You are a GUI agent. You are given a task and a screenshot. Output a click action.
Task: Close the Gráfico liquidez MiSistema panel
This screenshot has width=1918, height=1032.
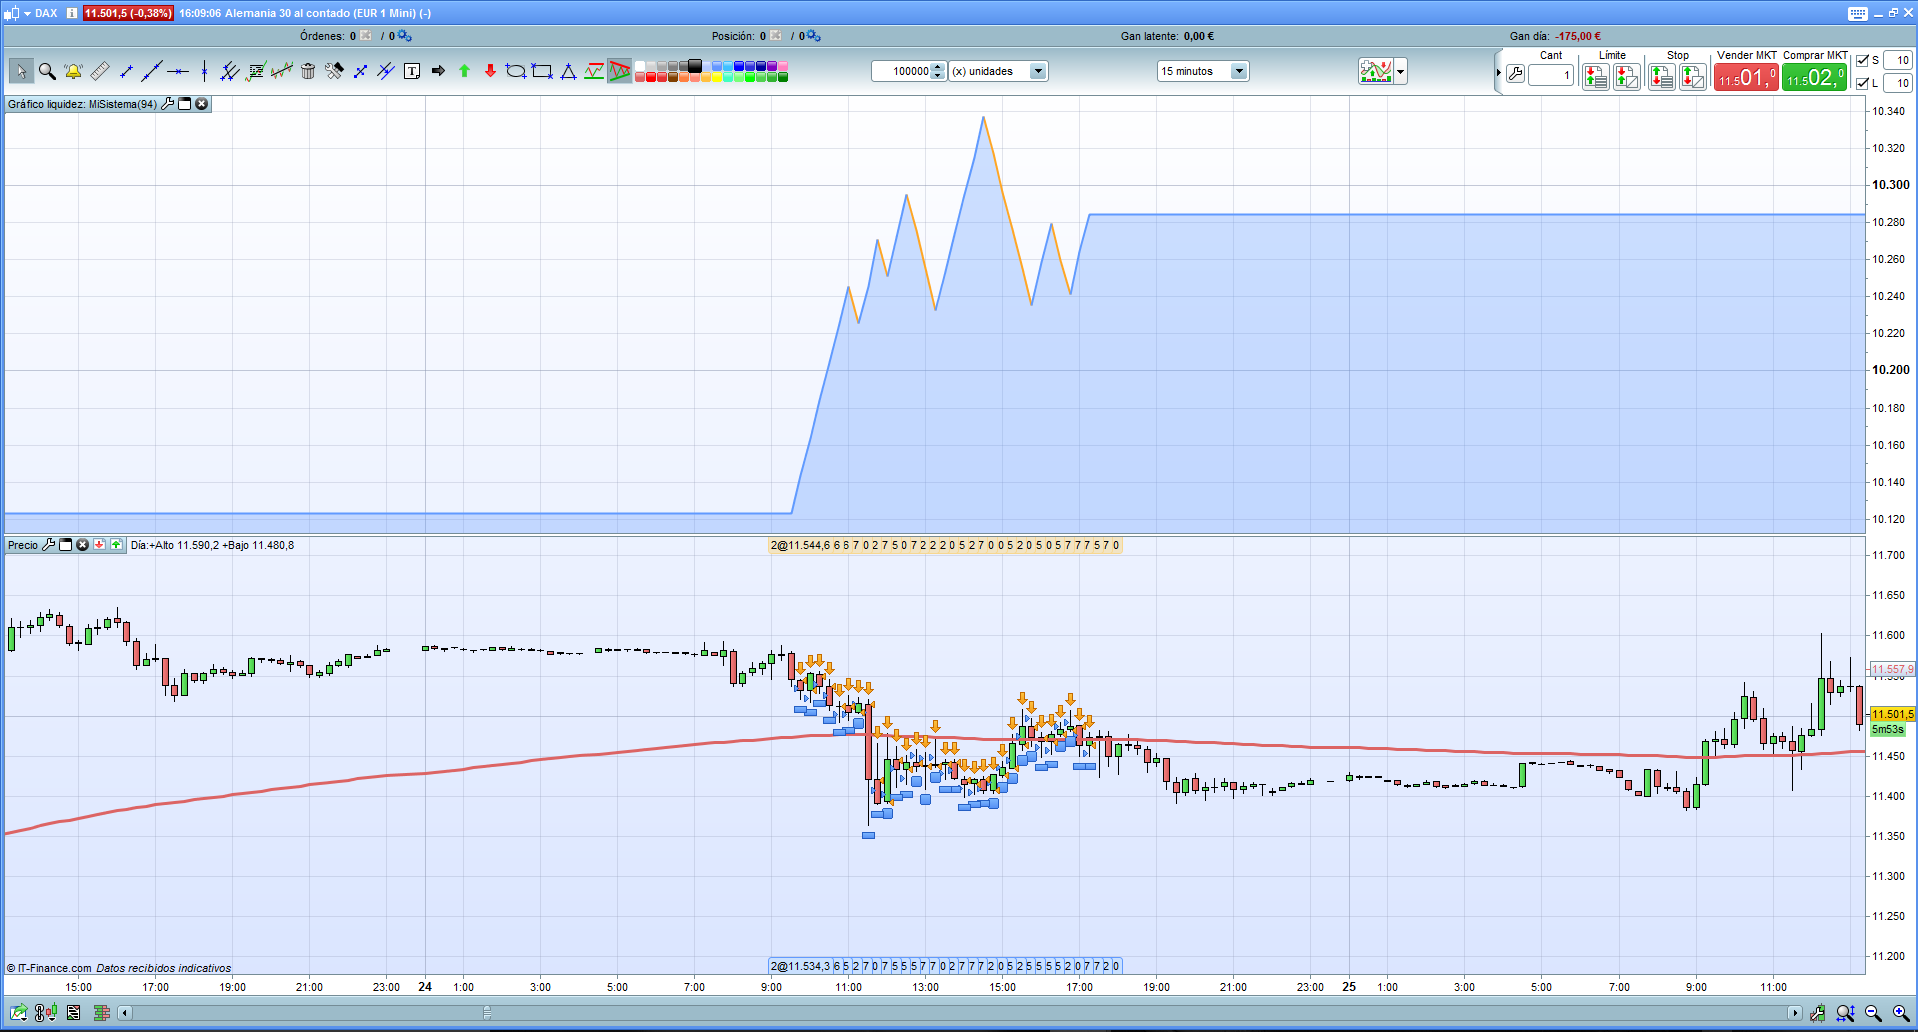[202, 104]
